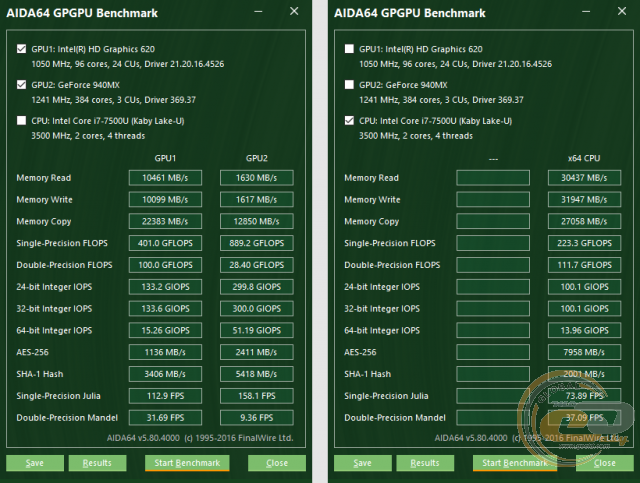Select the 12850 MB/s Memory Copy value

pos(257,221)
